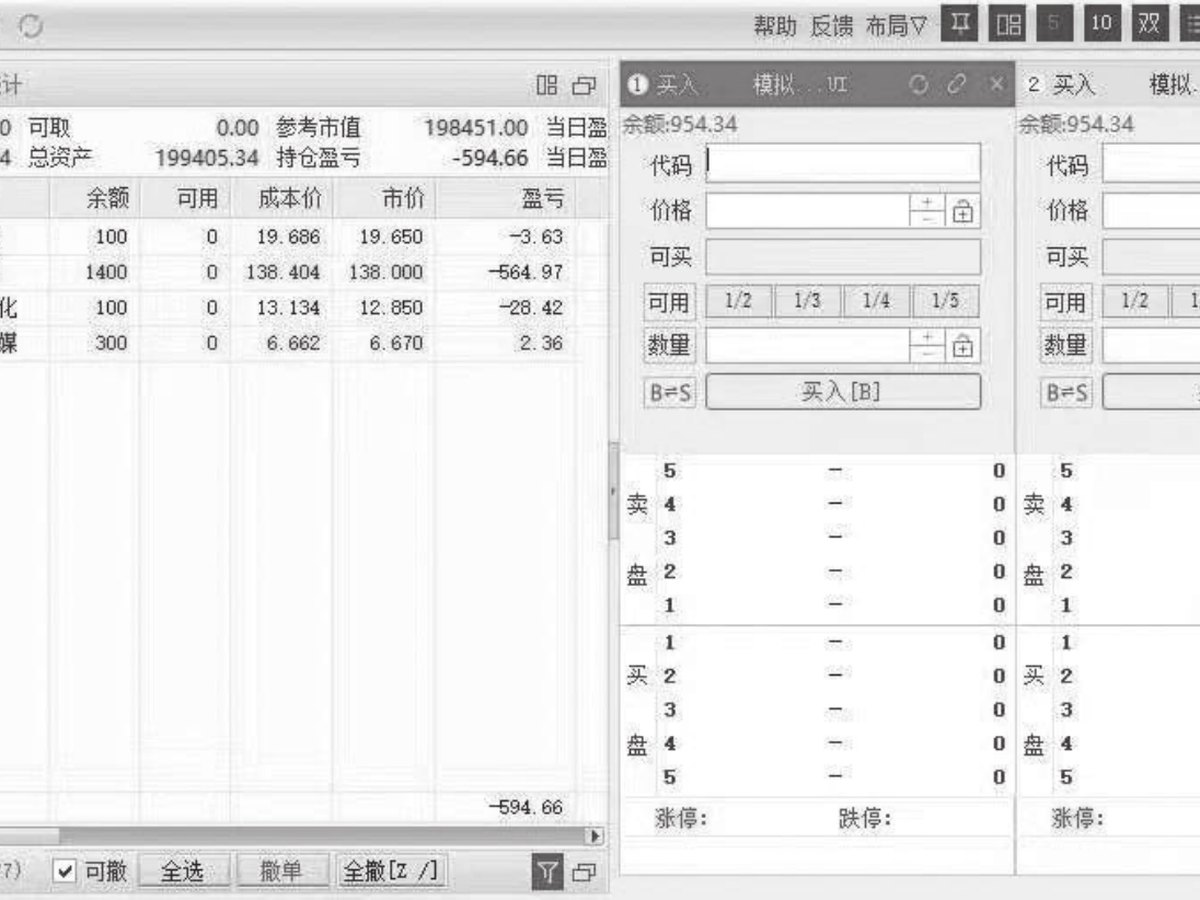This screenshot has height=900, width=1200.
Task: Click the reload icon at top left
Action: tap(30, 27)
